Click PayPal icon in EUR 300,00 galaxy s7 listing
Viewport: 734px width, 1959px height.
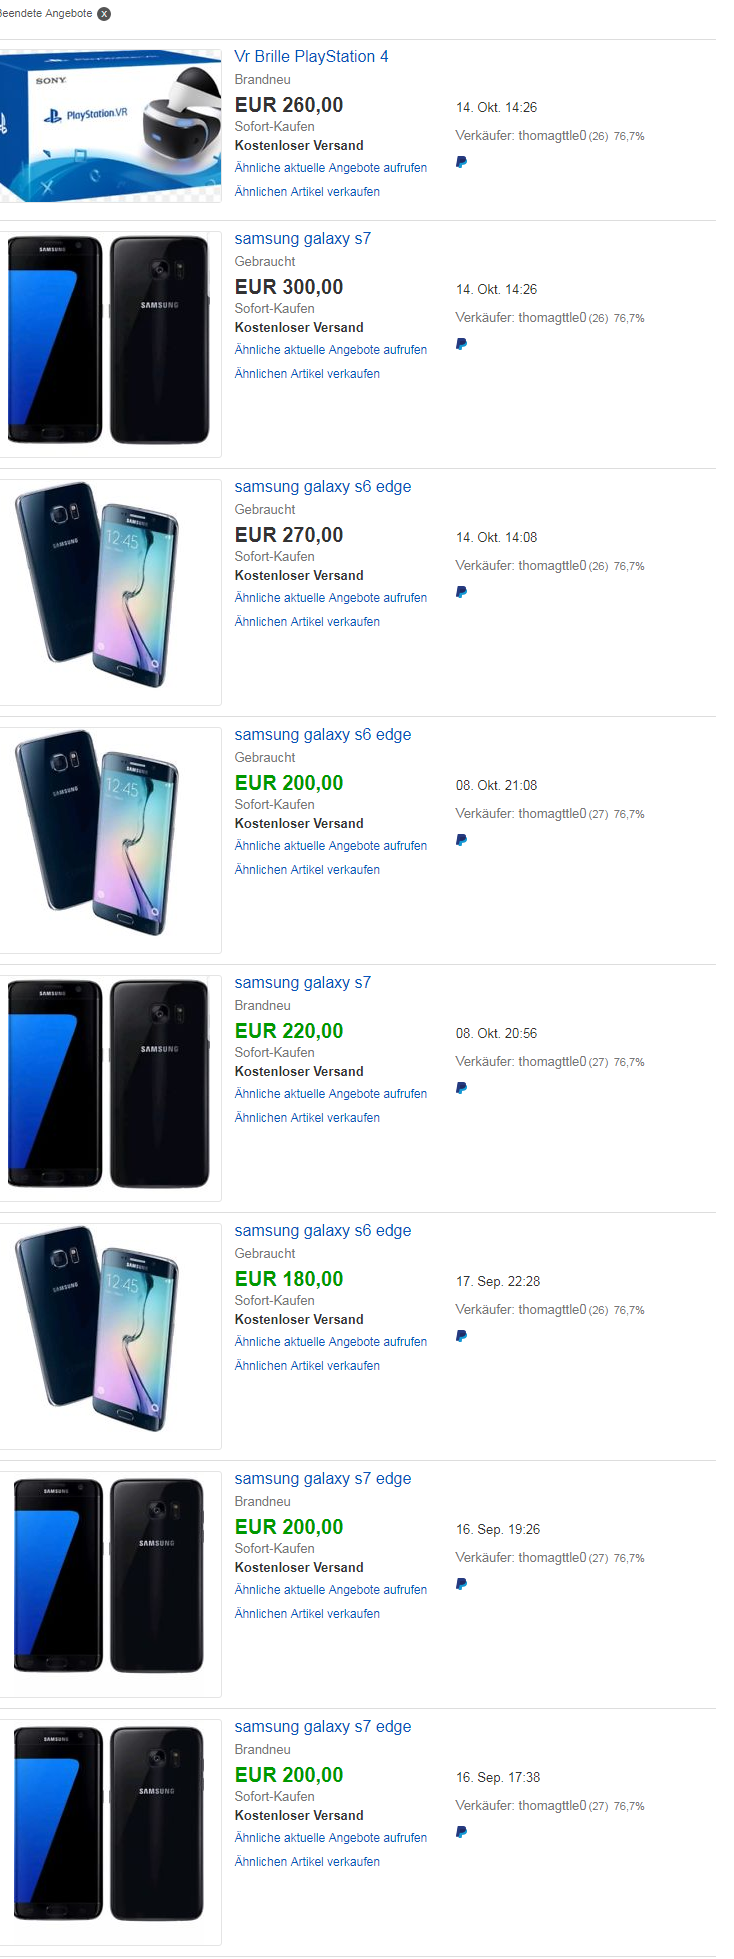click(x=461, y=344)
